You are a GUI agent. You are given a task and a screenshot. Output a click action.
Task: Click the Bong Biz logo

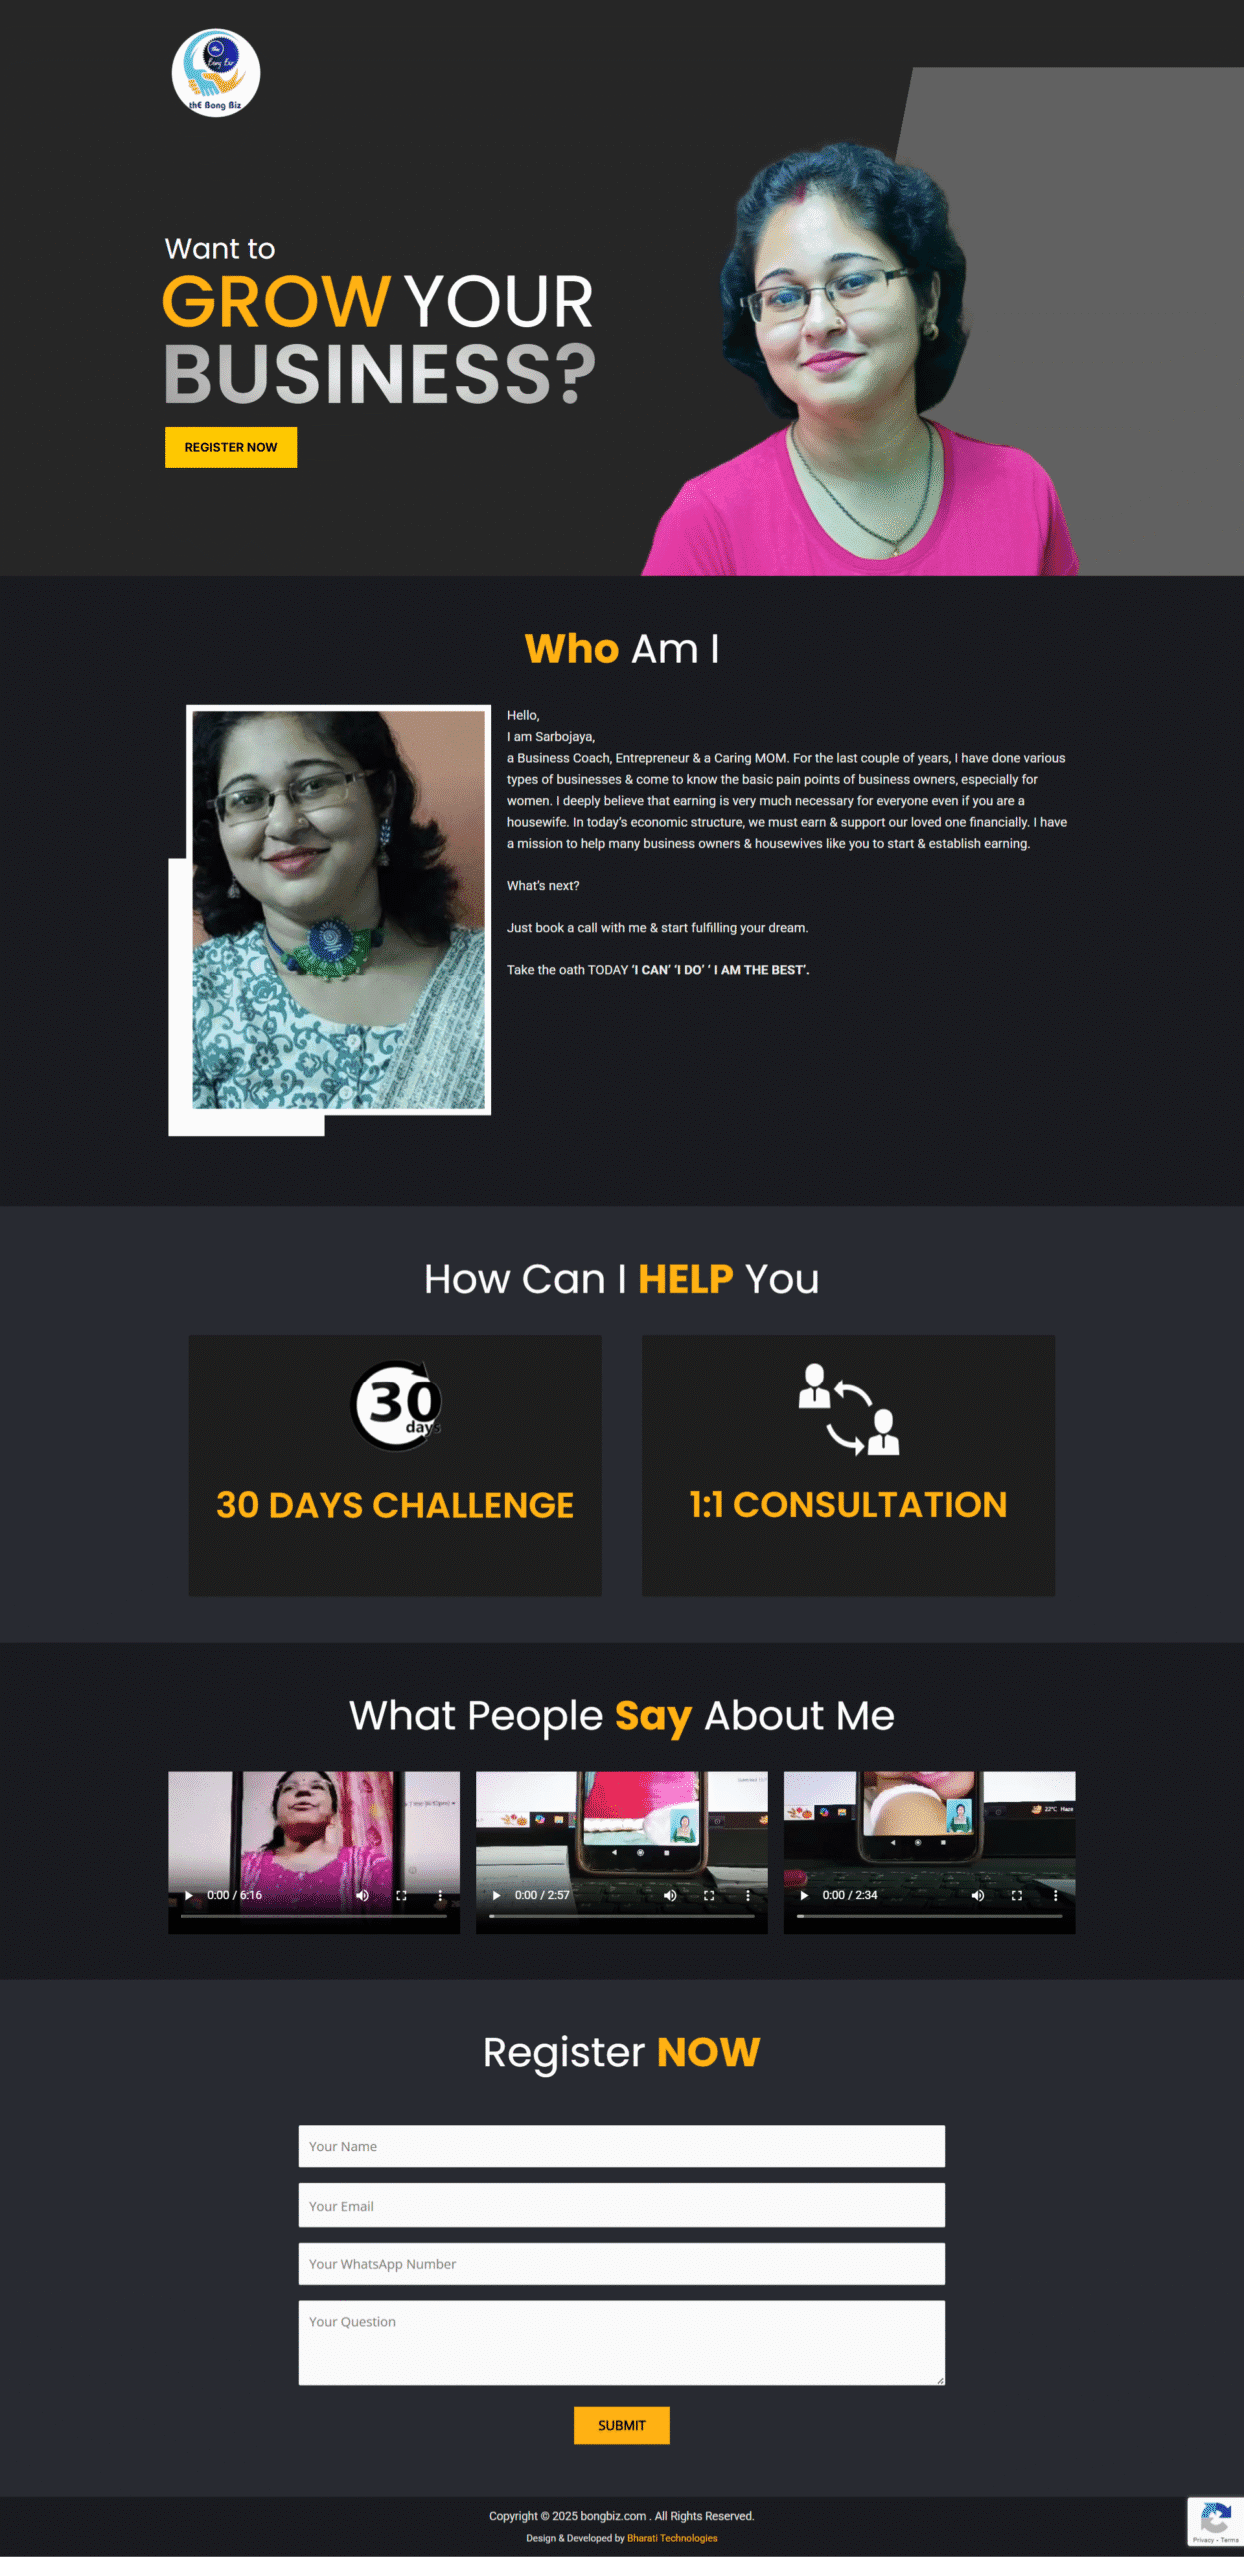(x=216, y=73)
